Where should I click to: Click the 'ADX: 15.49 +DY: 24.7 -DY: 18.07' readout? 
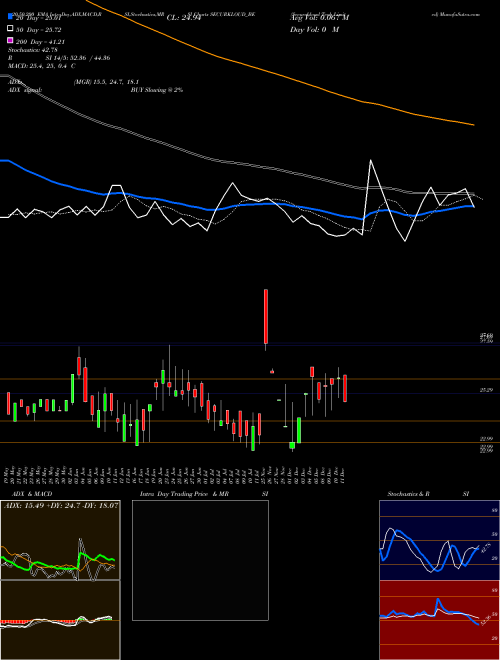61,505
